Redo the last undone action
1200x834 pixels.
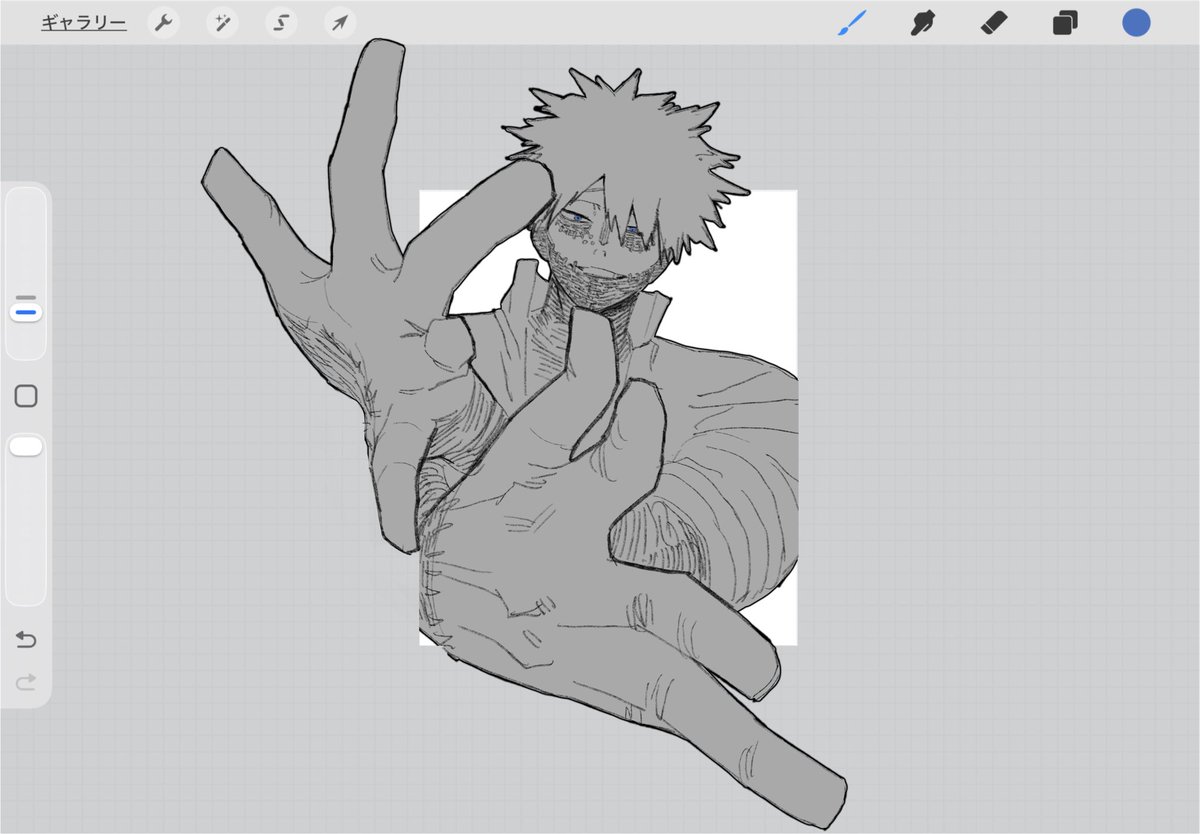pyautogui.click(x=26, y=682)
